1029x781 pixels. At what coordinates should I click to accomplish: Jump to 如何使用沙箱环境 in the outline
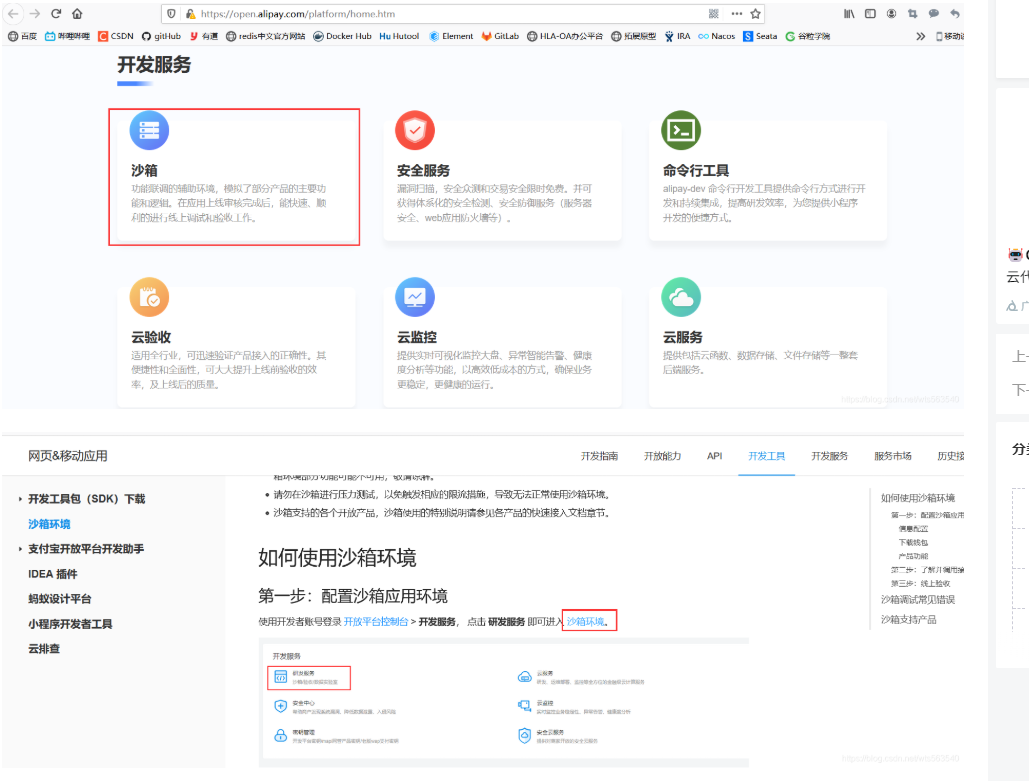(x=918, y=498)
